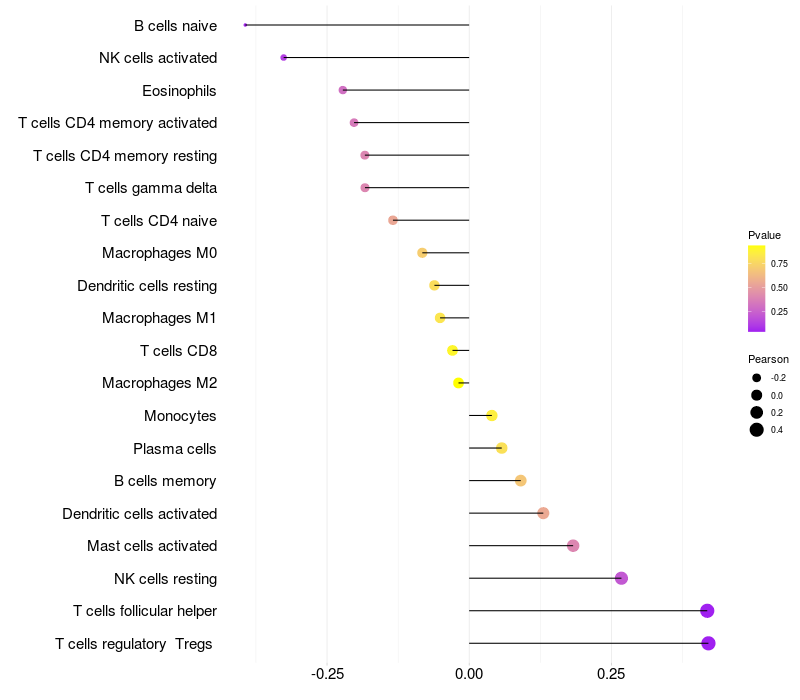Screen dimensions: 800x700
Task: Click the Pearson legend title
Action: click(768, 359)
